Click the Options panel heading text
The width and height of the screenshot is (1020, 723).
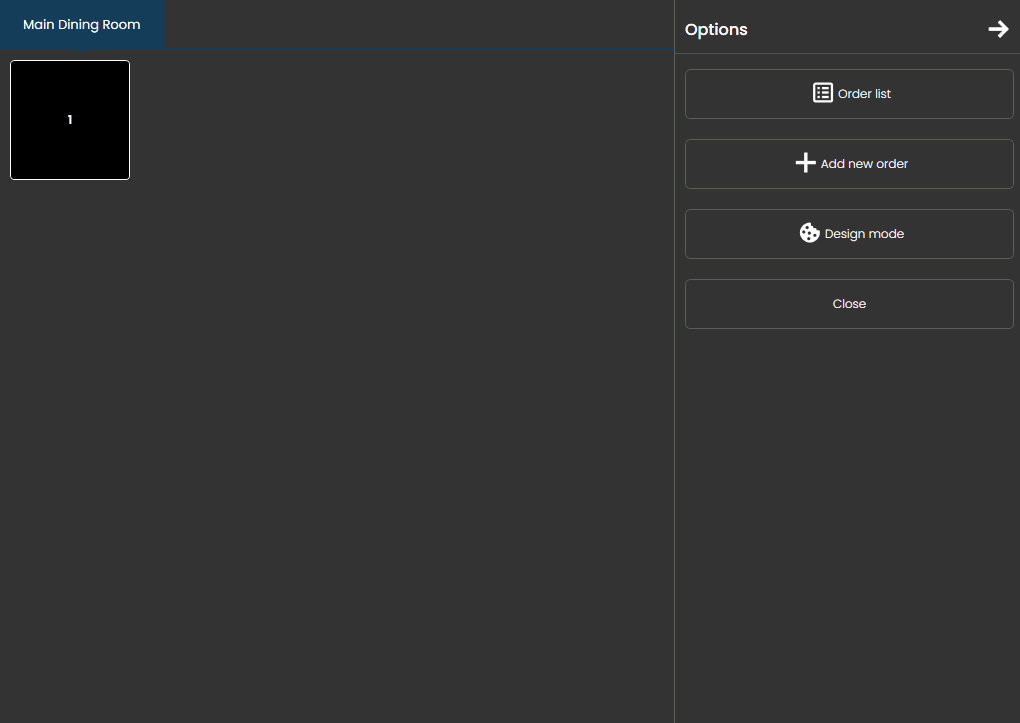[716, 30]
